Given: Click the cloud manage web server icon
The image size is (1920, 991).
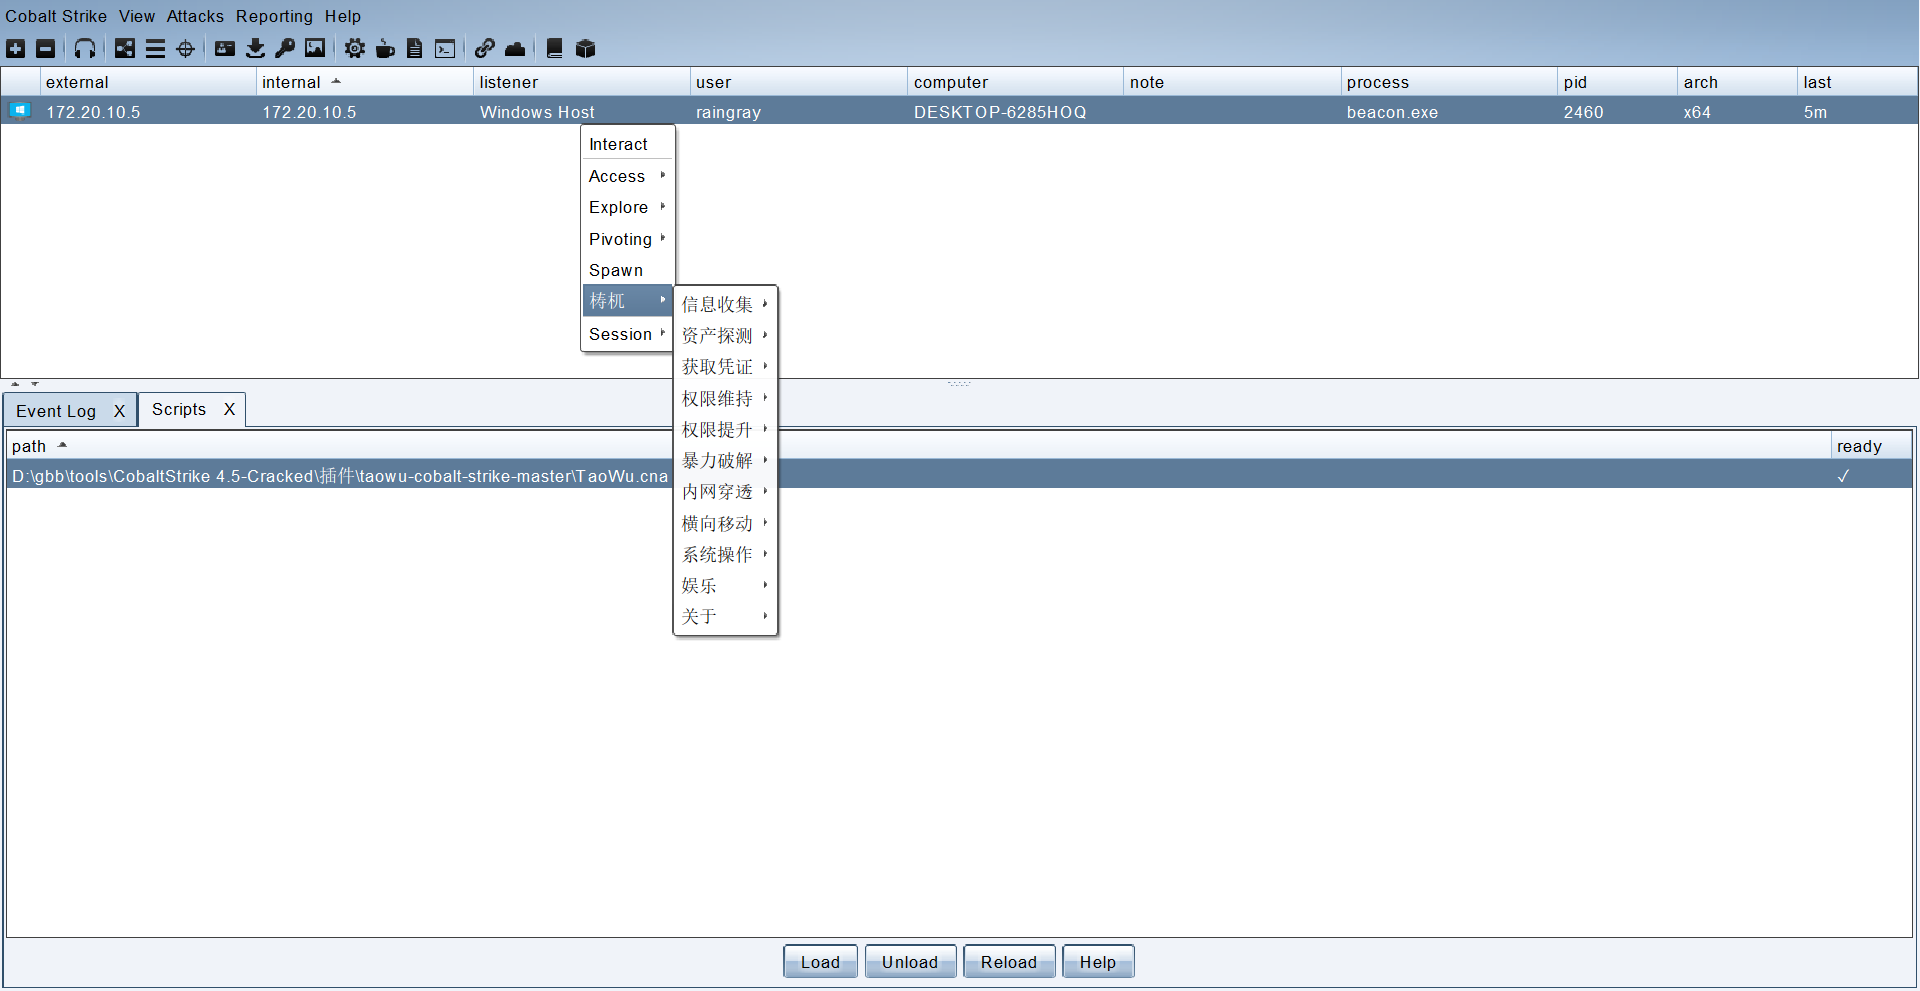Looking at the screenshot, I should (515, 48).
